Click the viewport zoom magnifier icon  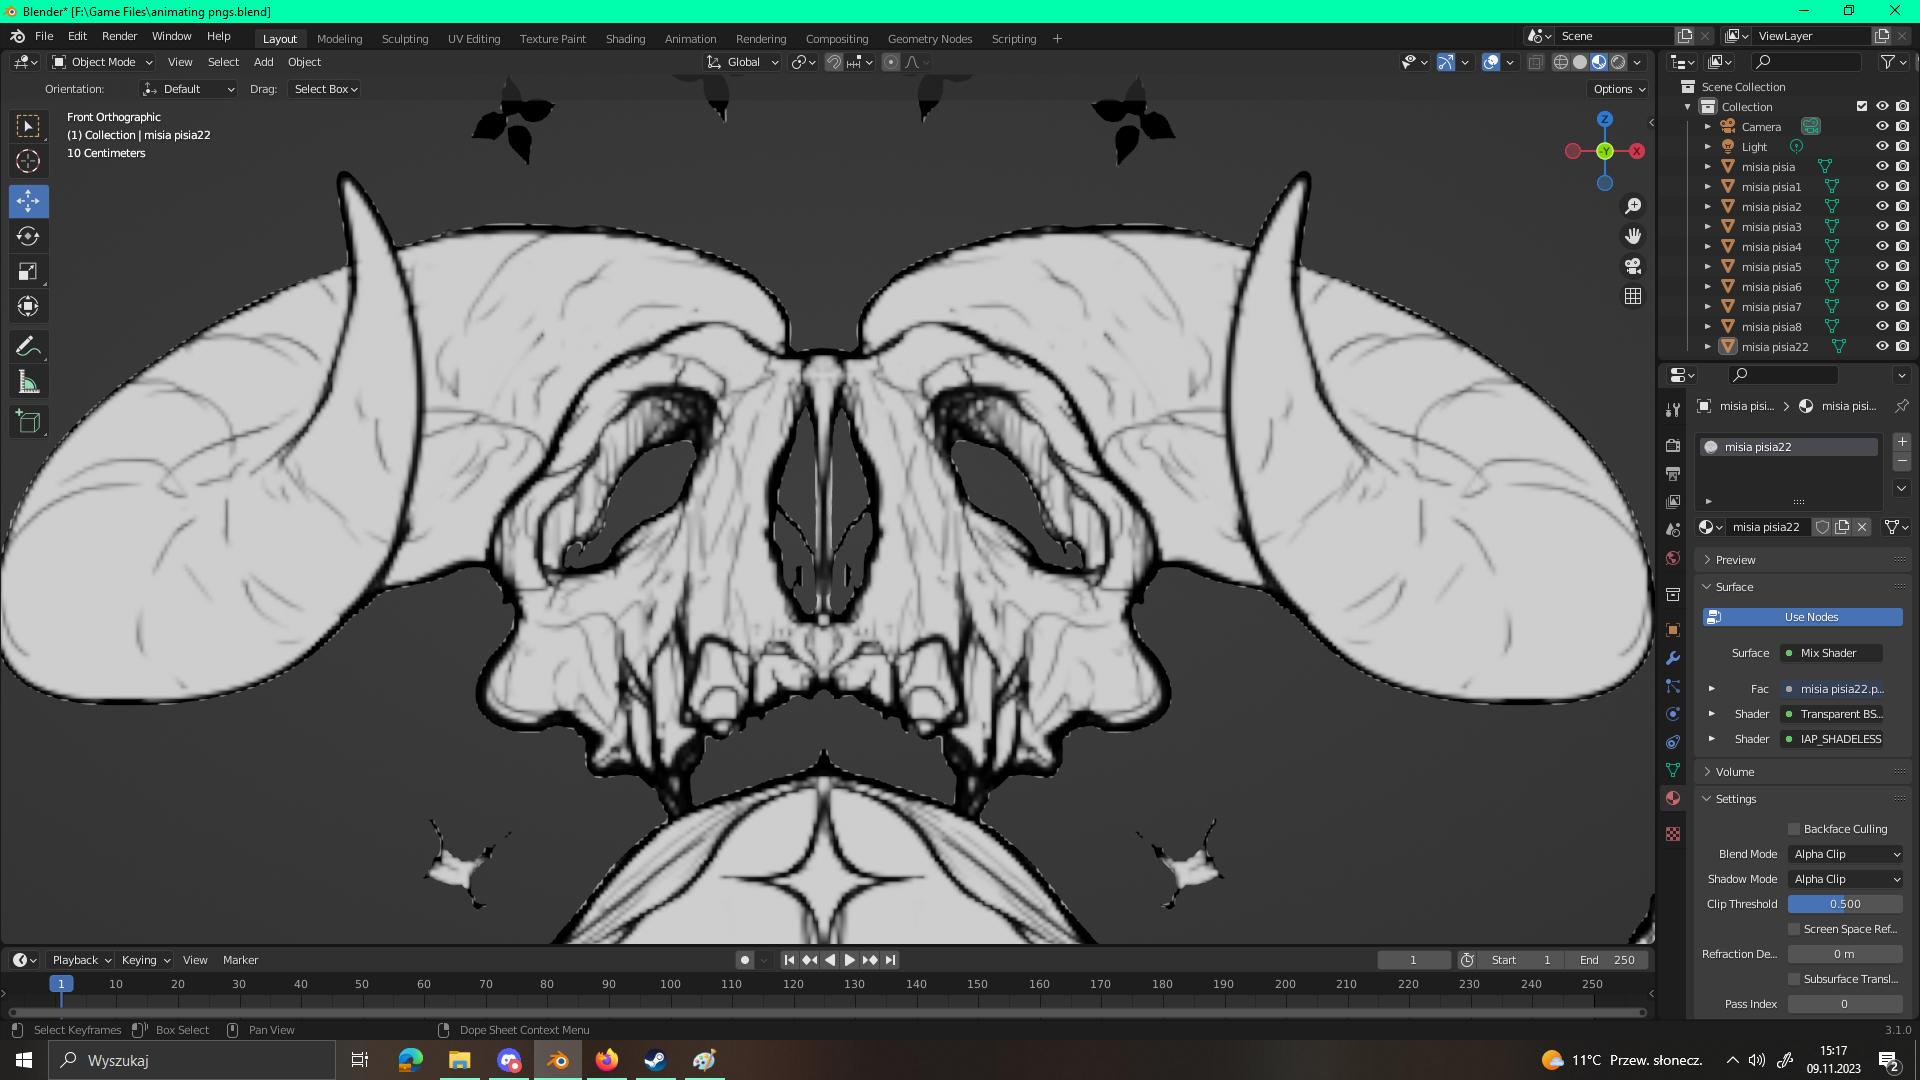coord(1633,206)
